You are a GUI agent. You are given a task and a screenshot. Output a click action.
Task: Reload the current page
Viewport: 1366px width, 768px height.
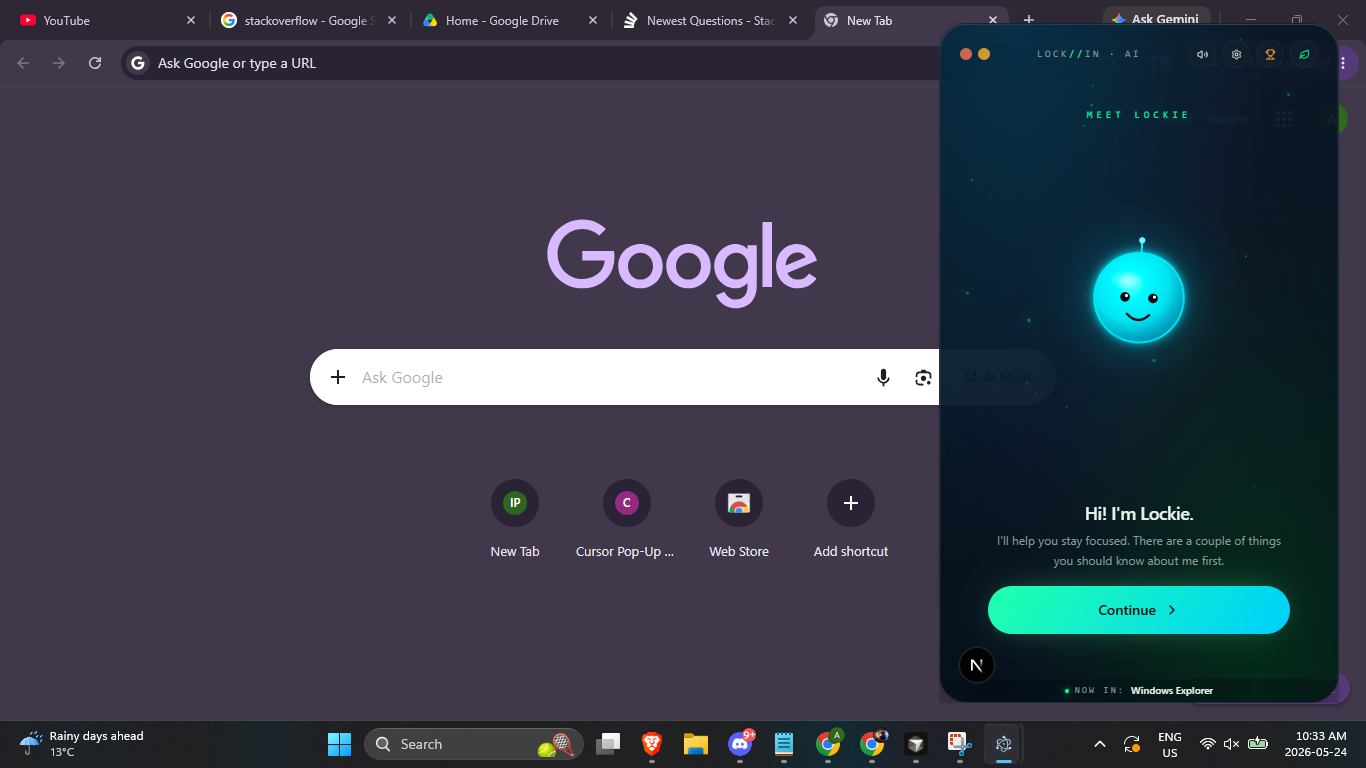[x=95, y=63]
